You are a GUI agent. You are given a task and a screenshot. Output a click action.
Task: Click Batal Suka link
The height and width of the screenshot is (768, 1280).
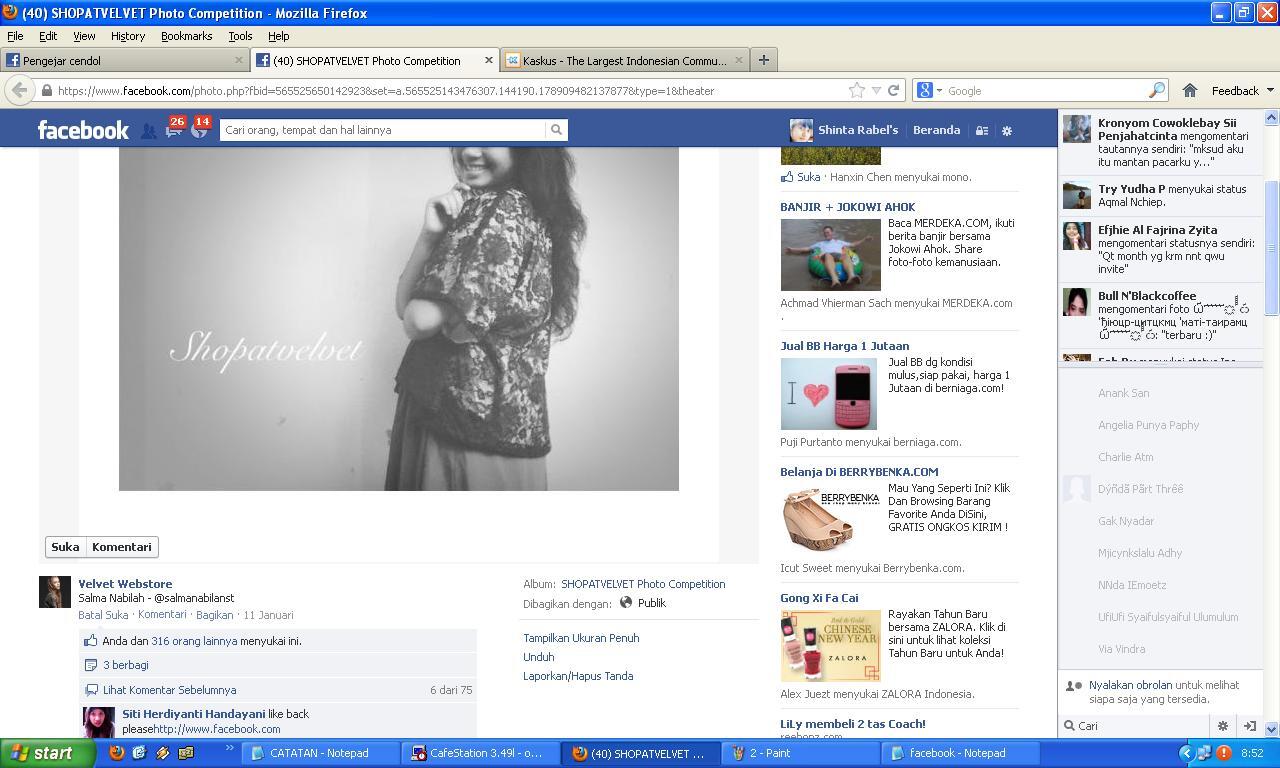[103, 615]
